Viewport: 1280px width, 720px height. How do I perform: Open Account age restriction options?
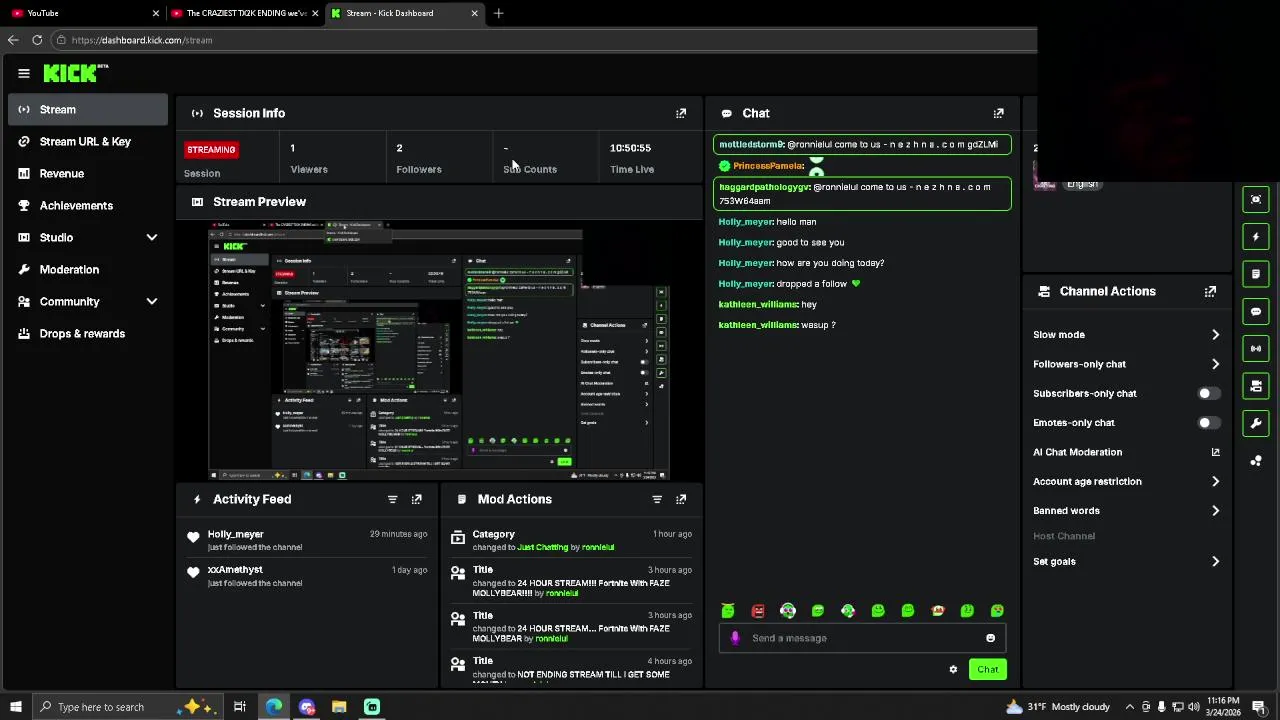[x=1127, y=481]
